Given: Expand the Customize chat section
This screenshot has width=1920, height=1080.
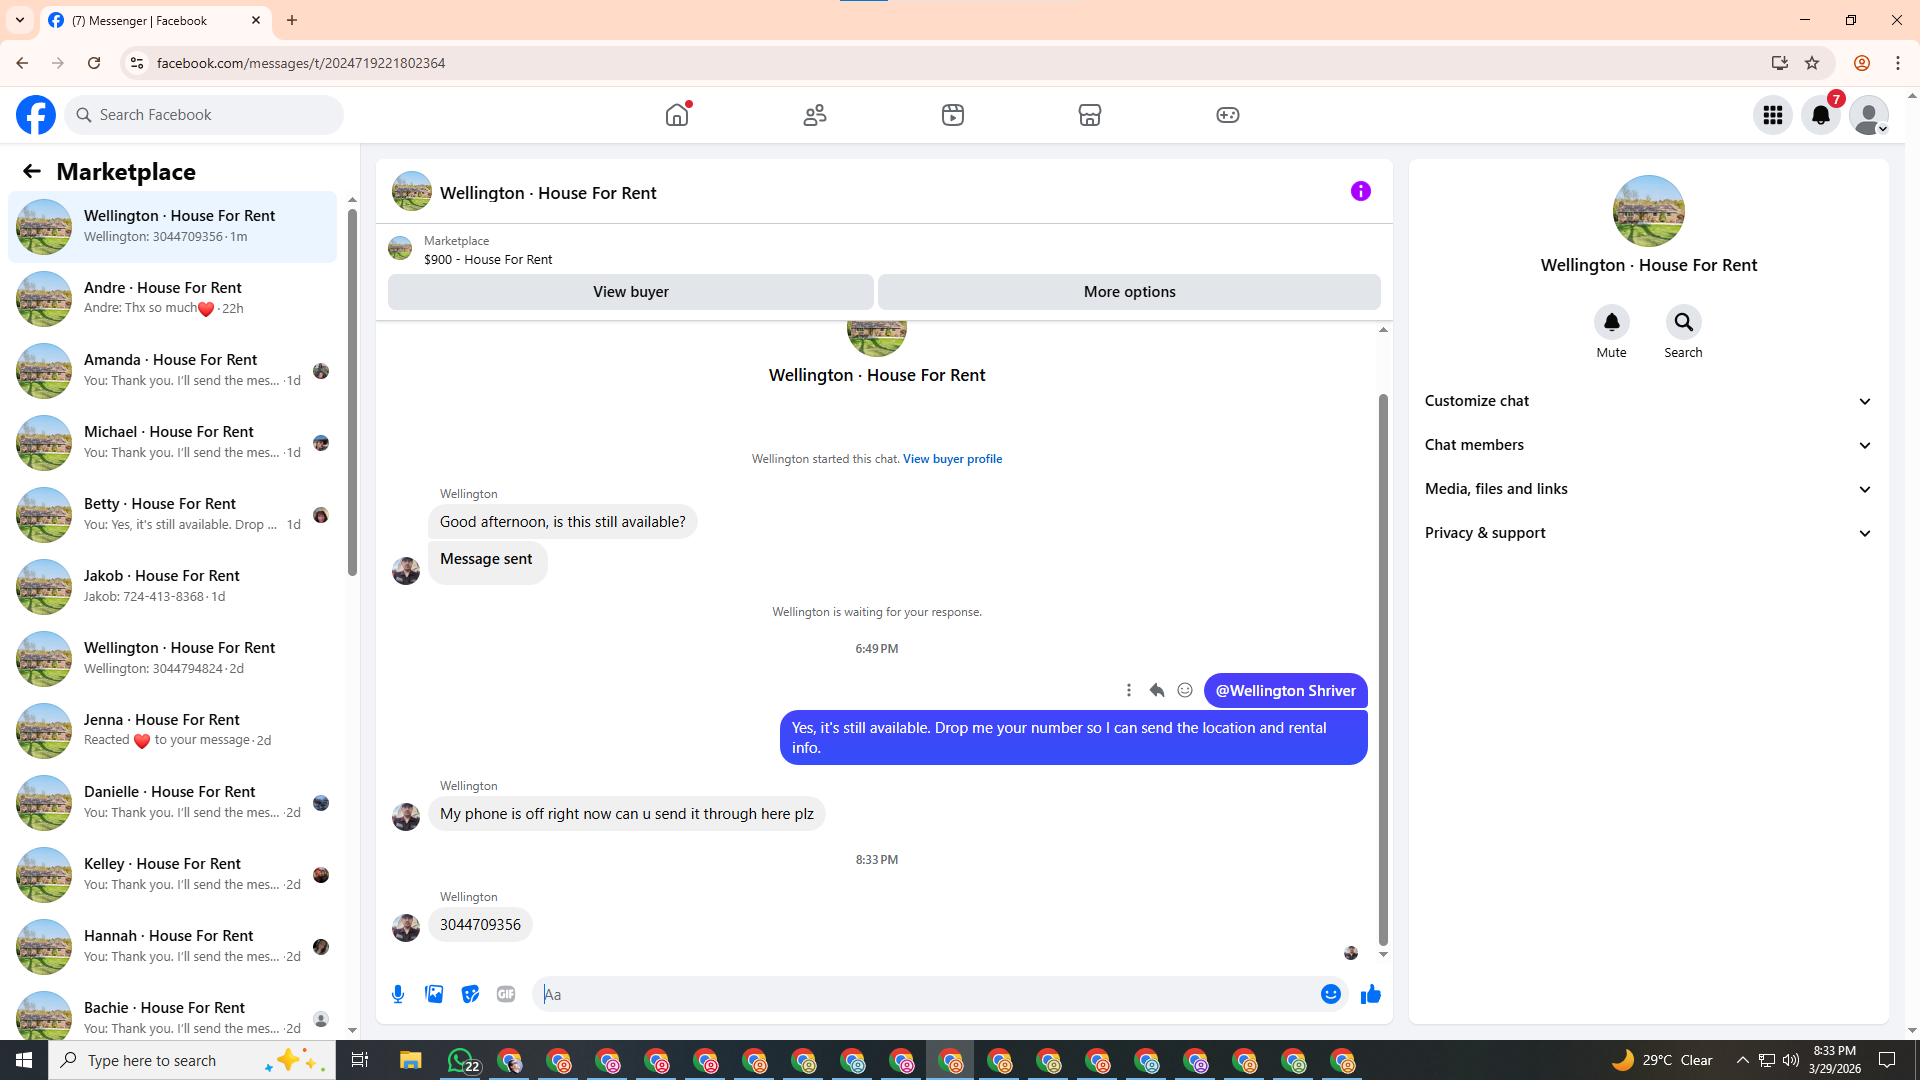Looking at the screenshot, I should 1648,401.
